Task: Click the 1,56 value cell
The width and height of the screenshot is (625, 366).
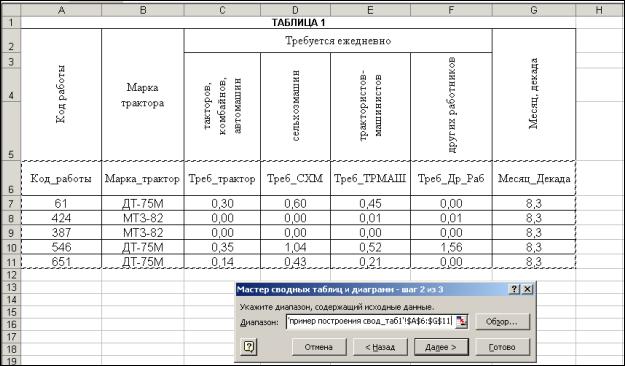Action: tap(451, 247)
